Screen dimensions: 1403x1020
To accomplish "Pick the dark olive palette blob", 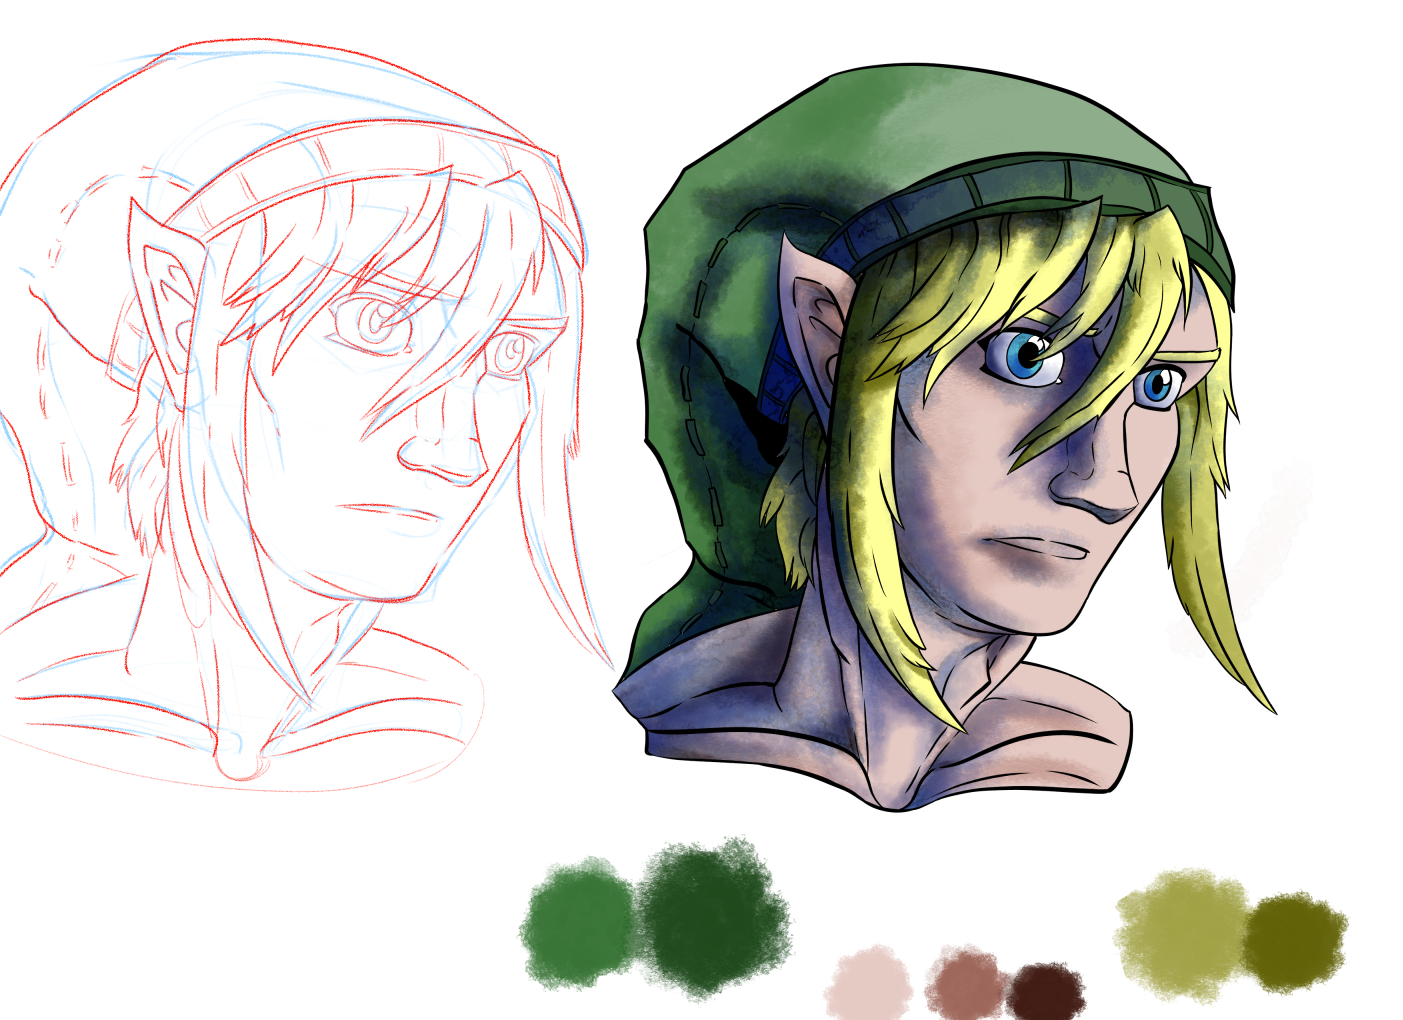I will (x=1294, y=944).
